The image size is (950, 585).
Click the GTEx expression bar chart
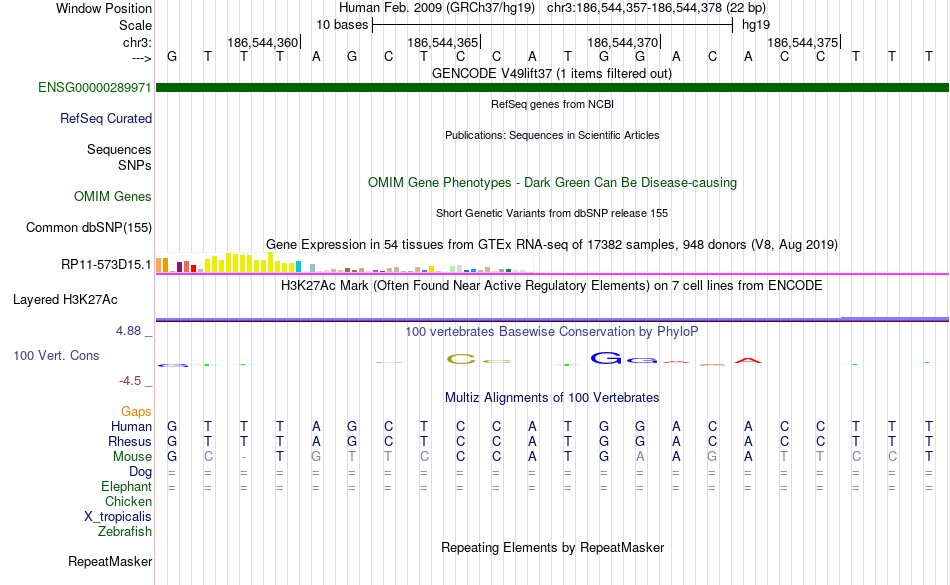pos(344,263)
